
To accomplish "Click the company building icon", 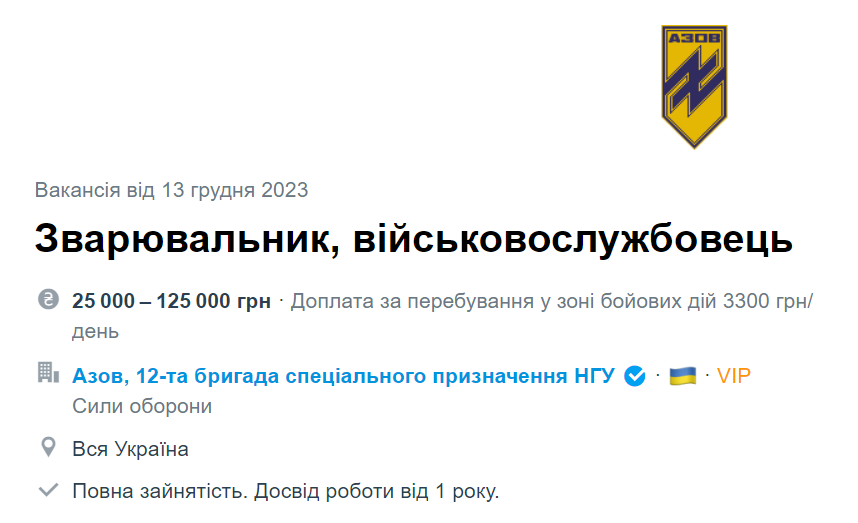I will [47, 374].
